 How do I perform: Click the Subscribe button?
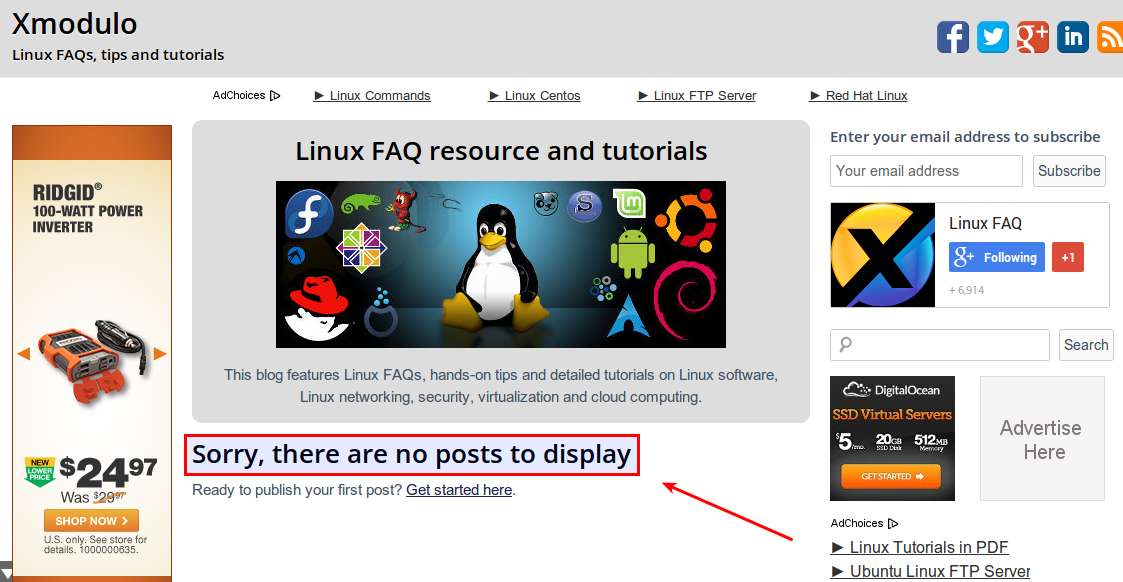point(1068,171)
